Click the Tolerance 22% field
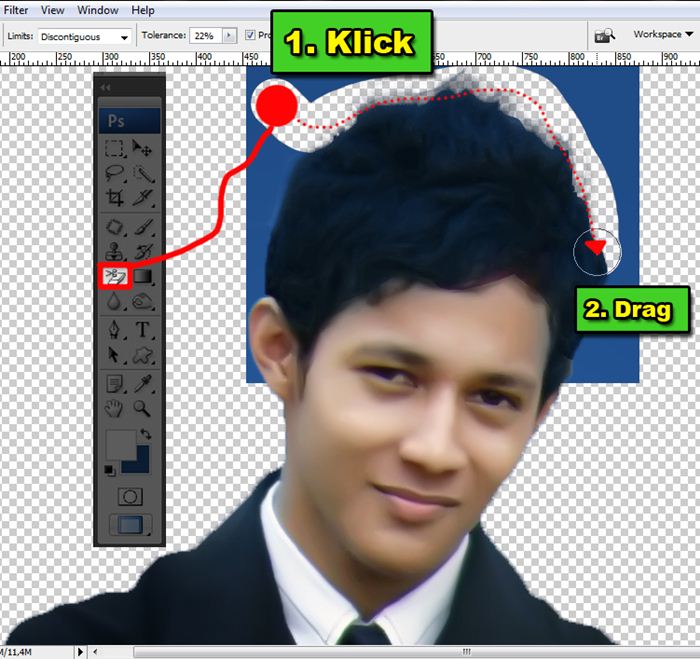The width and height of the screenshot is (700, 659). pyautogui.click(x=206, y=36)
